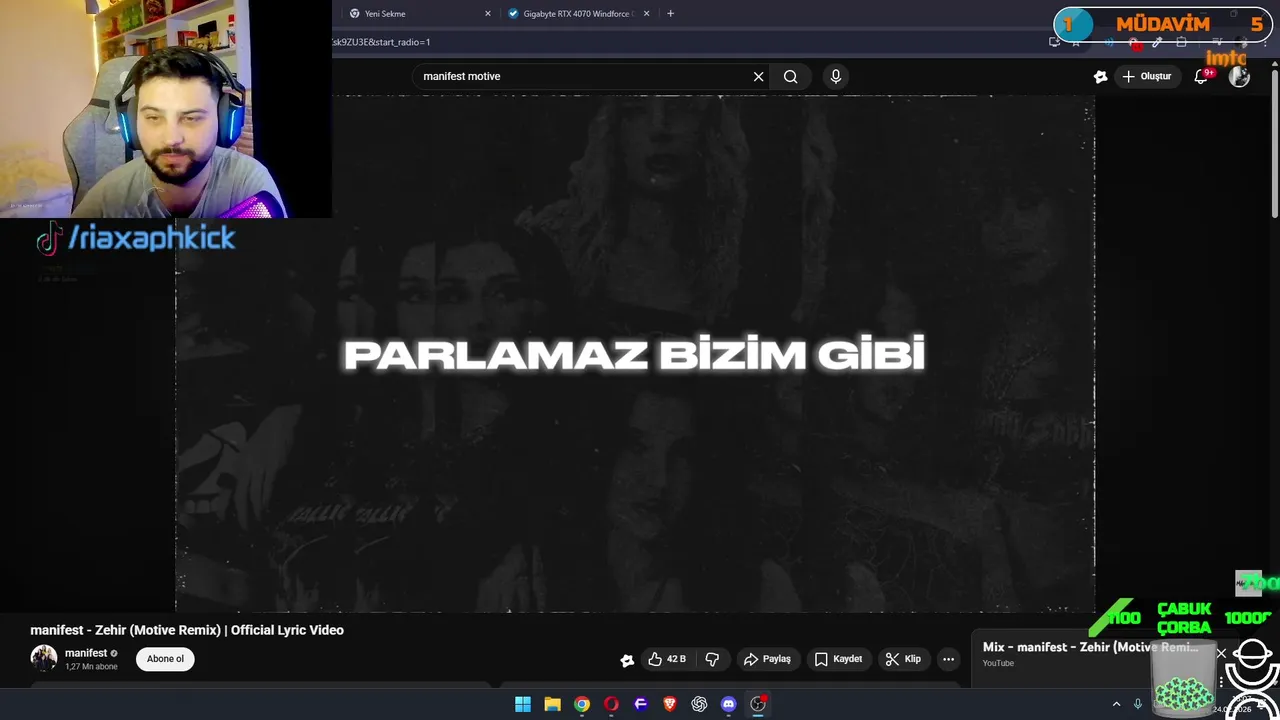Close the Gigabyte RTX 4070 tab
This screenshot has height=720, width=1280.
[646, 14]
